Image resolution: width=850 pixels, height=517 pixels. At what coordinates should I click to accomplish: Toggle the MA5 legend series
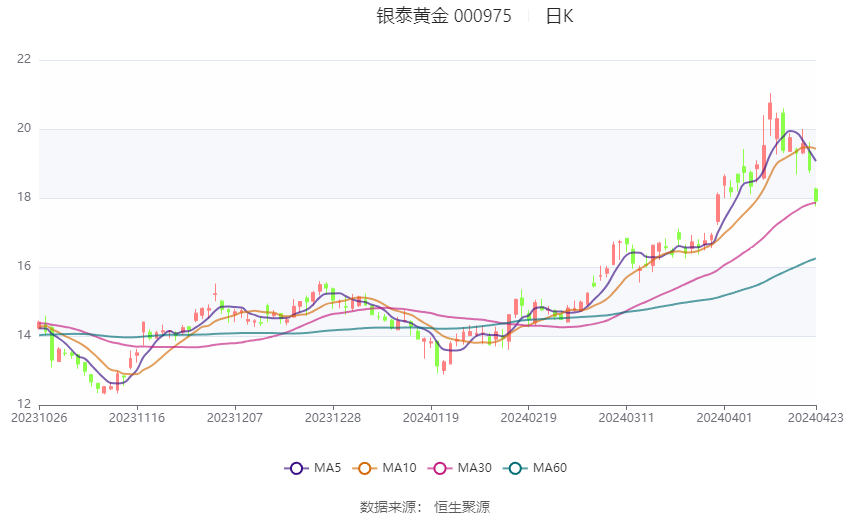point(313,468)
